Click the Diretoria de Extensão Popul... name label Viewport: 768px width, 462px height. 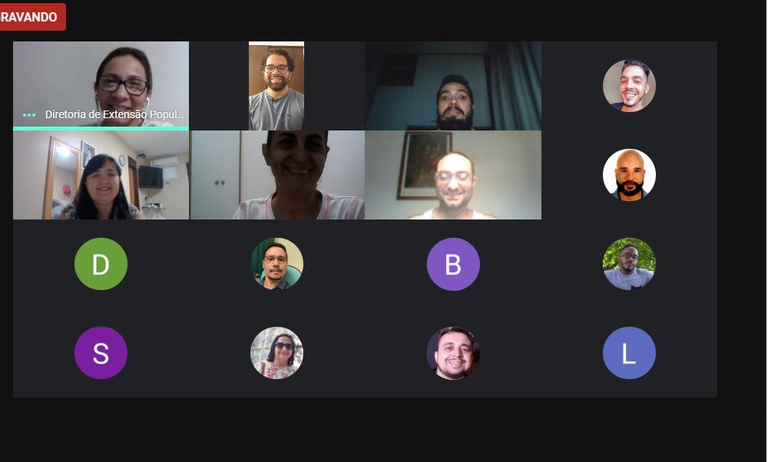click(115, 114)
